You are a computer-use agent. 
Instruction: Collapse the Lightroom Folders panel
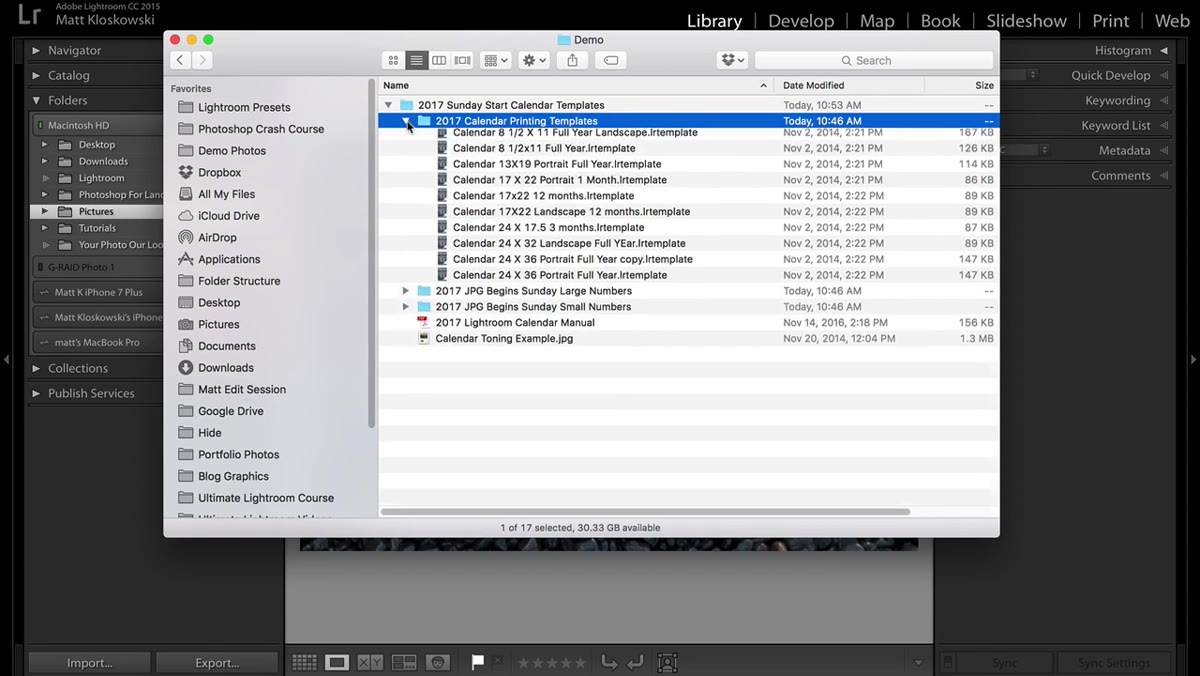pyautogui.click(x=37, y=100)
